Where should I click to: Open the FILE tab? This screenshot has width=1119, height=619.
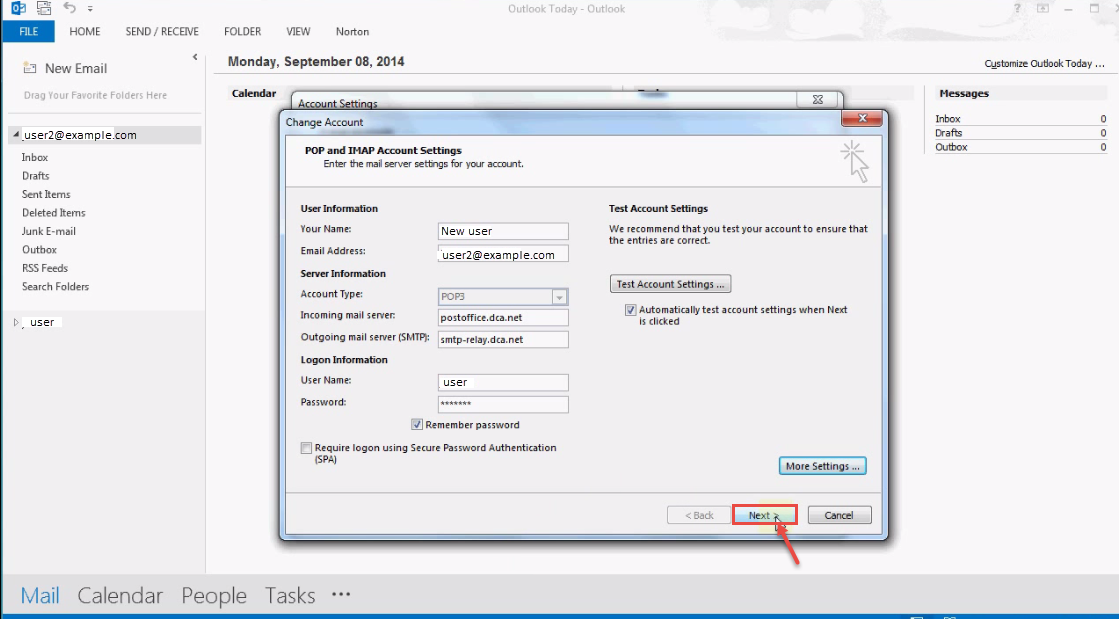click(29, 31)
